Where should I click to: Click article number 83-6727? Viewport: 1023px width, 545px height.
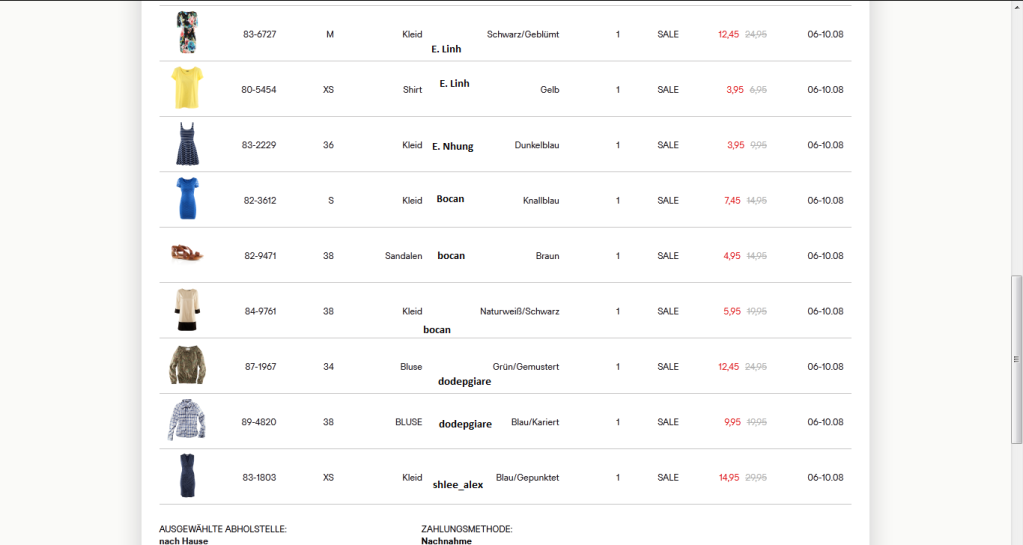(x=259, y=34)
